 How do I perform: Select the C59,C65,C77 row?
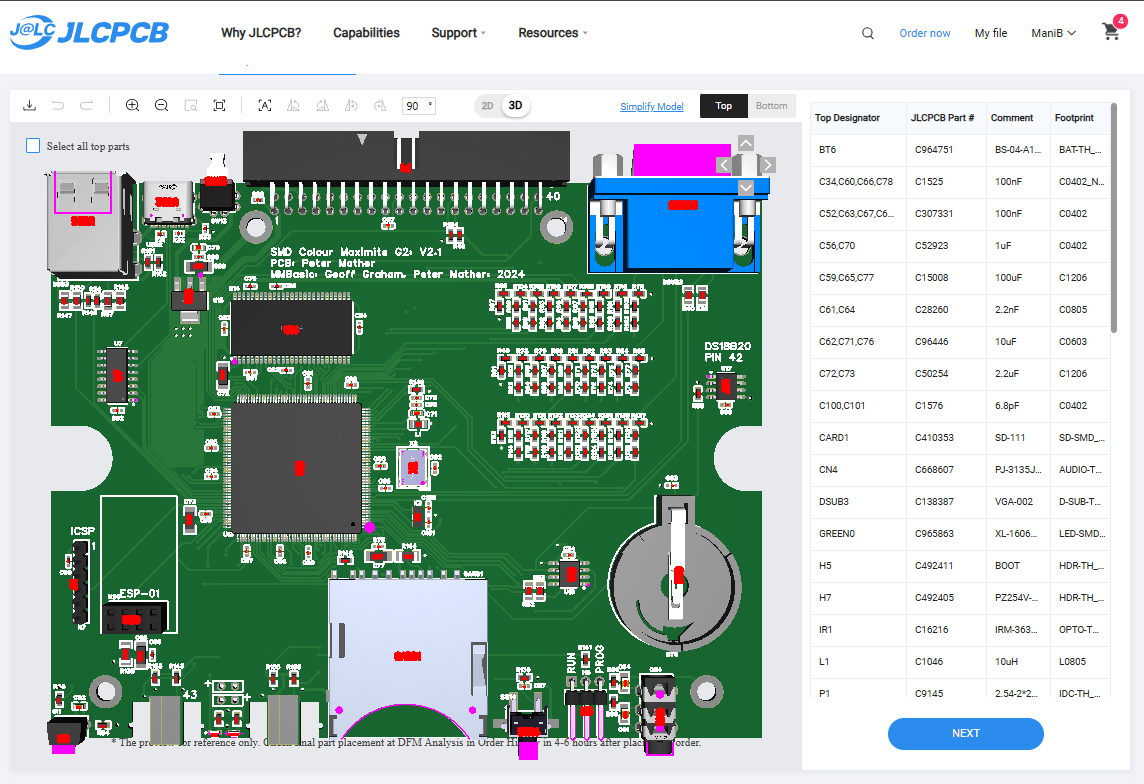click(960, 278)
